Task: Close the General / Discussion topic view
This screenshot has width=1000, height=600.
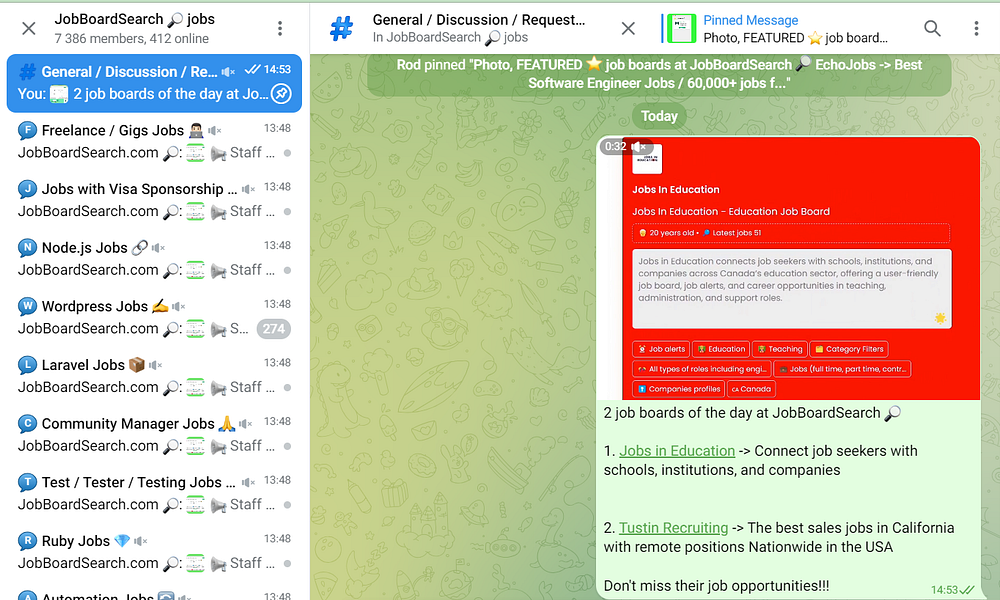Action: [628, 28]
